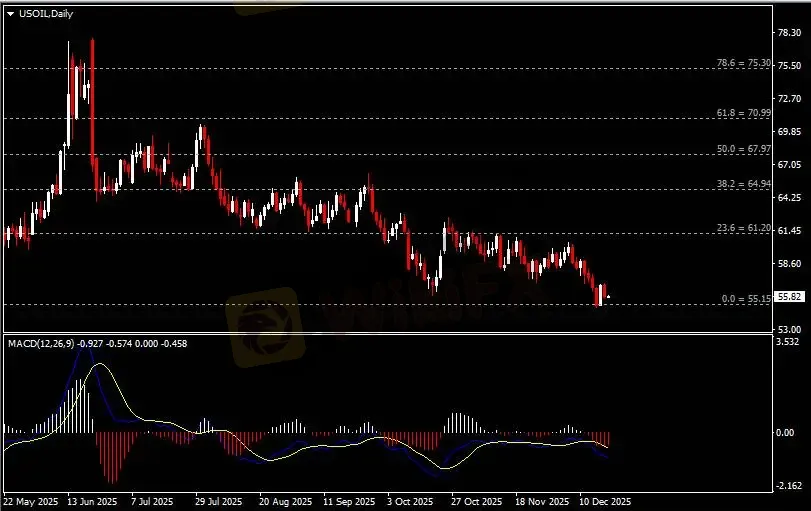Select the 23.6 = 61.20 Fibonacci label
The height and width of the screenshot is (511, 811).
click(x=743, y=228)
